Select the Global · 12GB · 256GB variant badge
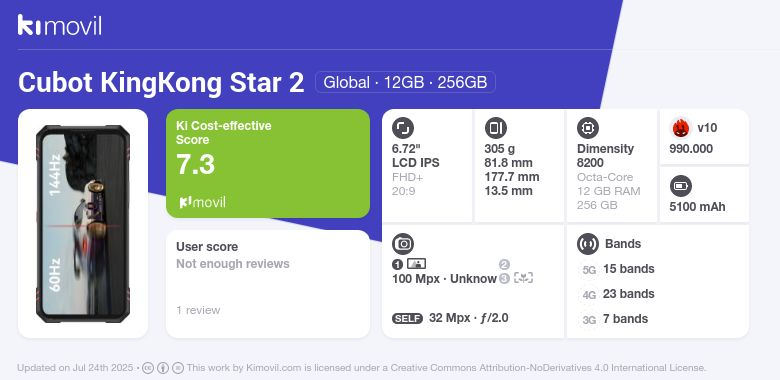The image size is (780, 380). pos(405,82)
